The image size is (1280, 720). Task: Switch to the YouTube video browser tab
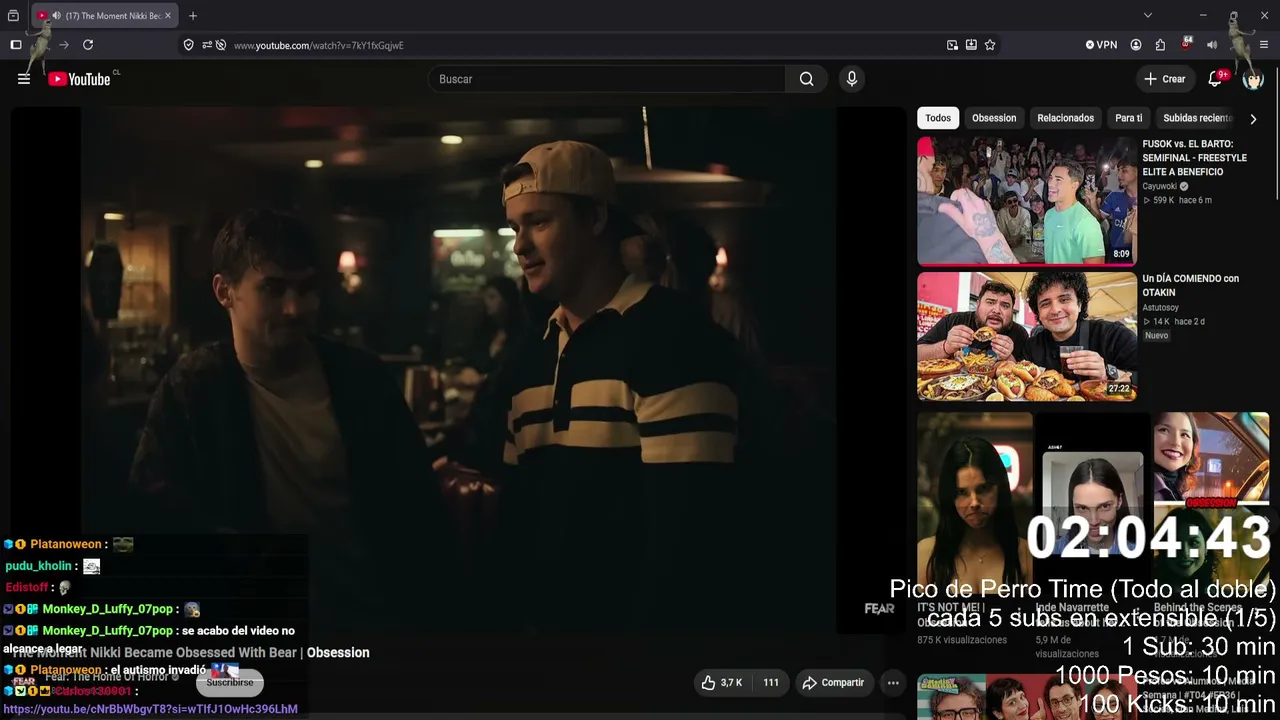click(x=105, y=16)
